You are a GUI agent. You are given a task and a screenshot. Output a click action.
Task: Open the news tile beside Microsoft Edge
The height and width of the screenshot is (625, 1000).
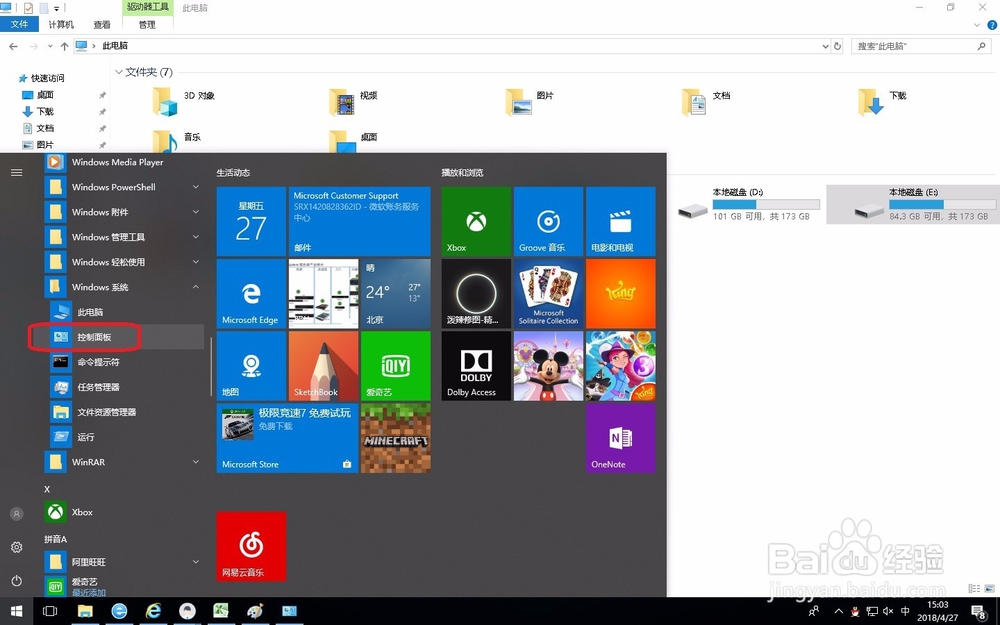(323, 293)
